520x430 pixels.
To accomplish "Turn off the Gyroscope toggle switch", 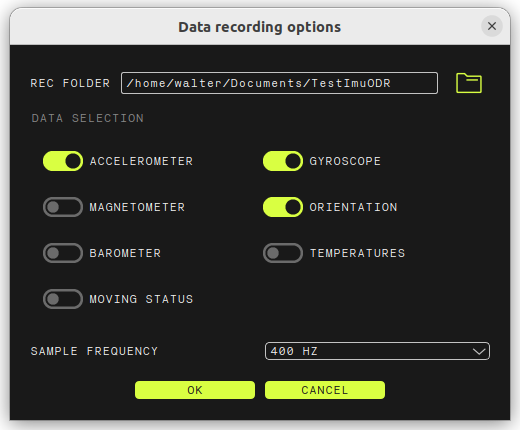I will 283,161.
